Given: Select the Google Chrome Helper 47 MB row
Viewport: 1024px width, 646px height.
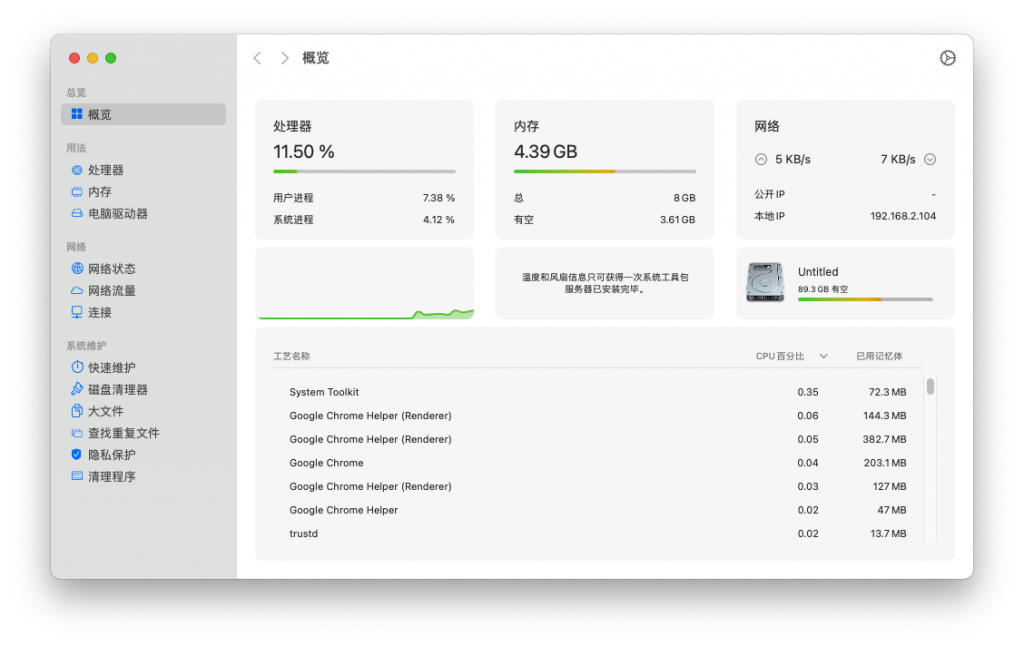Looking at the screenshot, I should 598,509.
